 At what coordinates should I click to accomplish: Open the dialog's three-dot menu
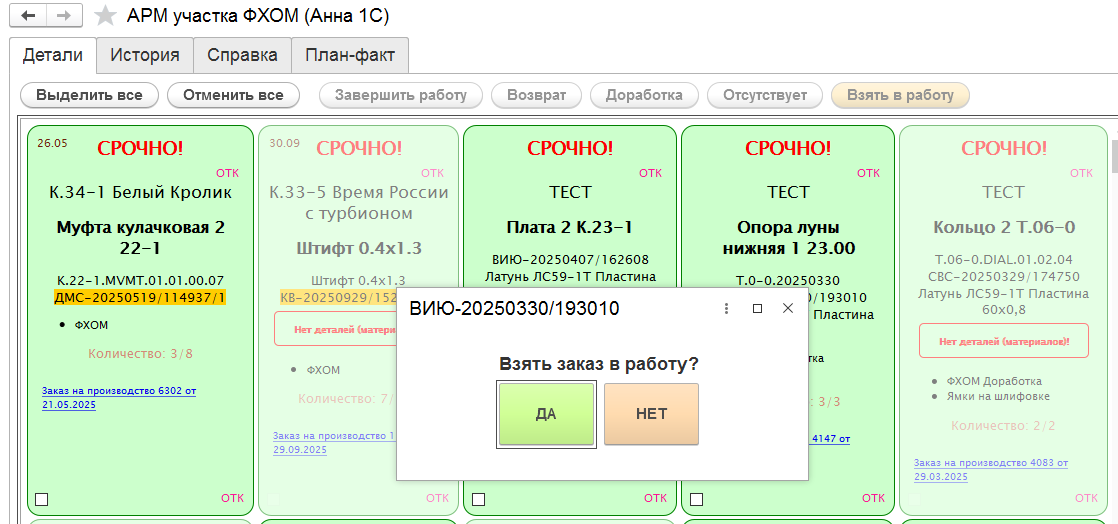point(727,309)
